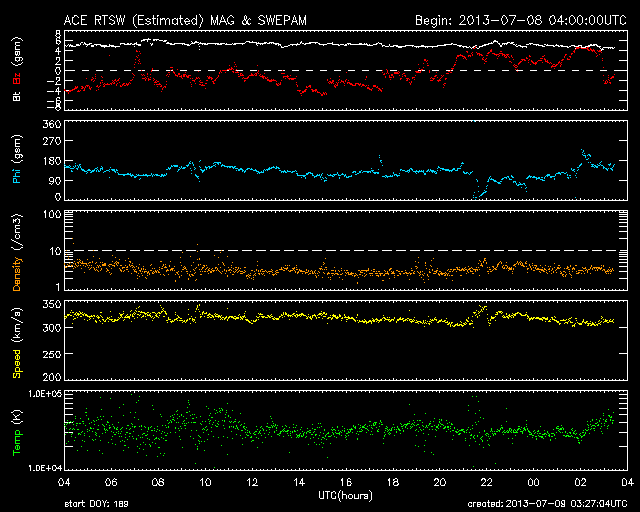Click the white 'Bt' axis label
The width and height of the screenshot is (640, 512).
(17, 96)
